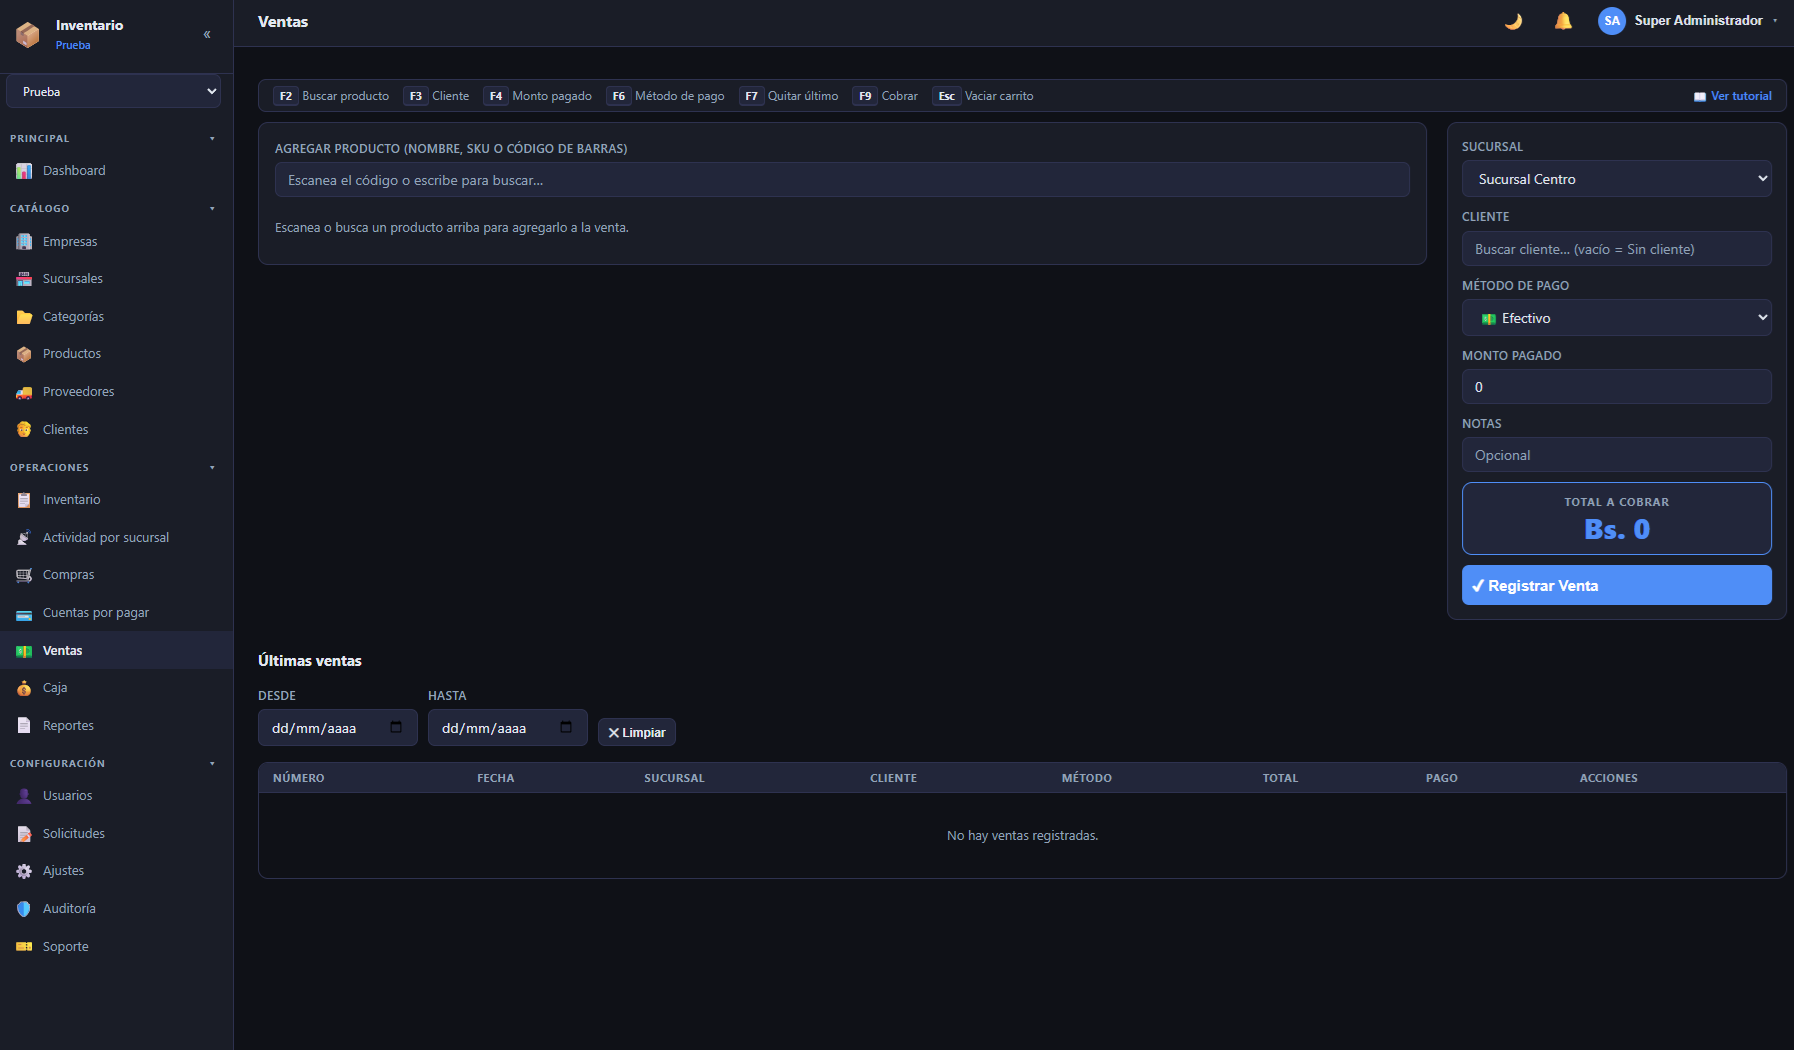Image resolution: width=1794 pixels, height=1050 pixels.
Task: Click the Reportes document icon
Action: [24, 726]
